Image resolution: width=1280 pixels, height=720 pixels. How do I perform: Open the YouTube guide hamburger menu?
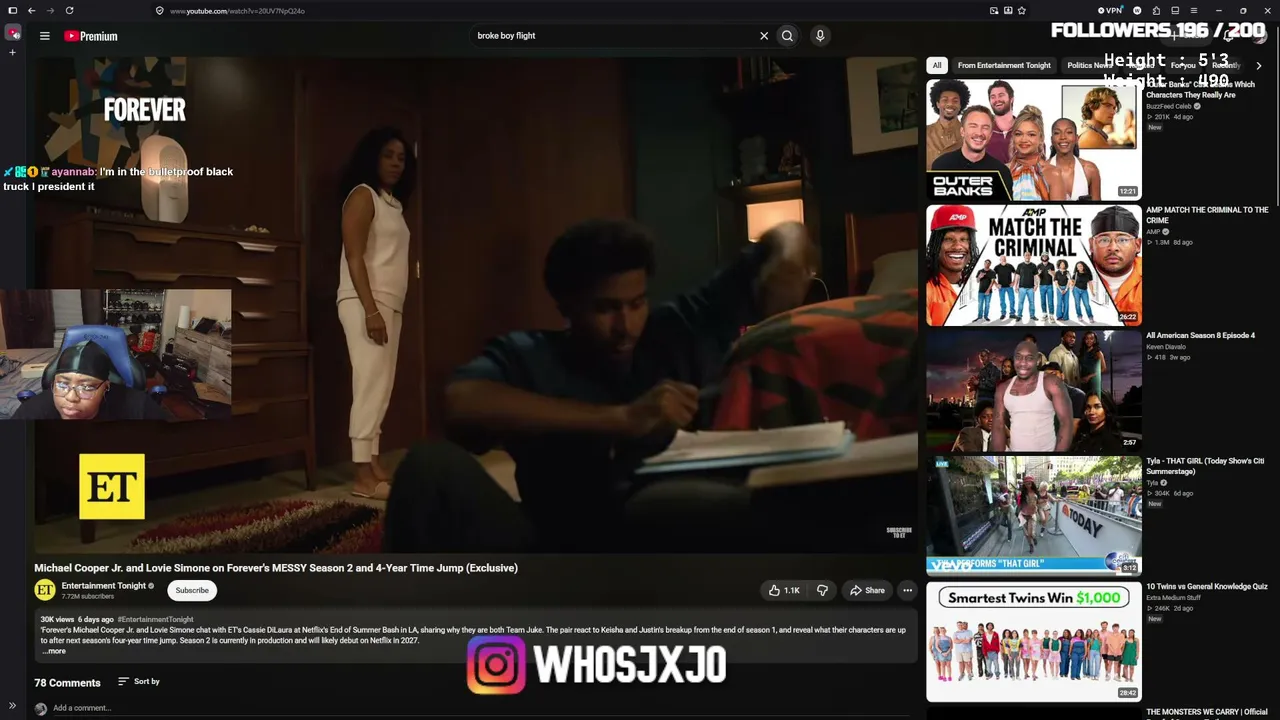(45, 36)
